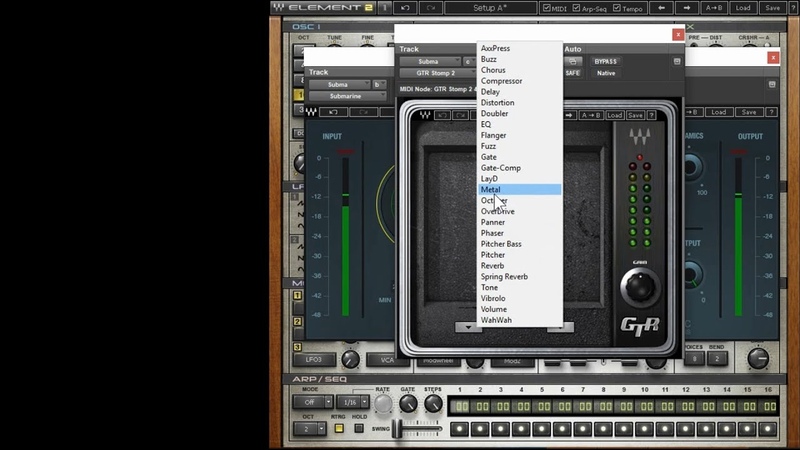Open the 1/16 rate dropdown
Screen dimensions: 800x450
[353, 402]
